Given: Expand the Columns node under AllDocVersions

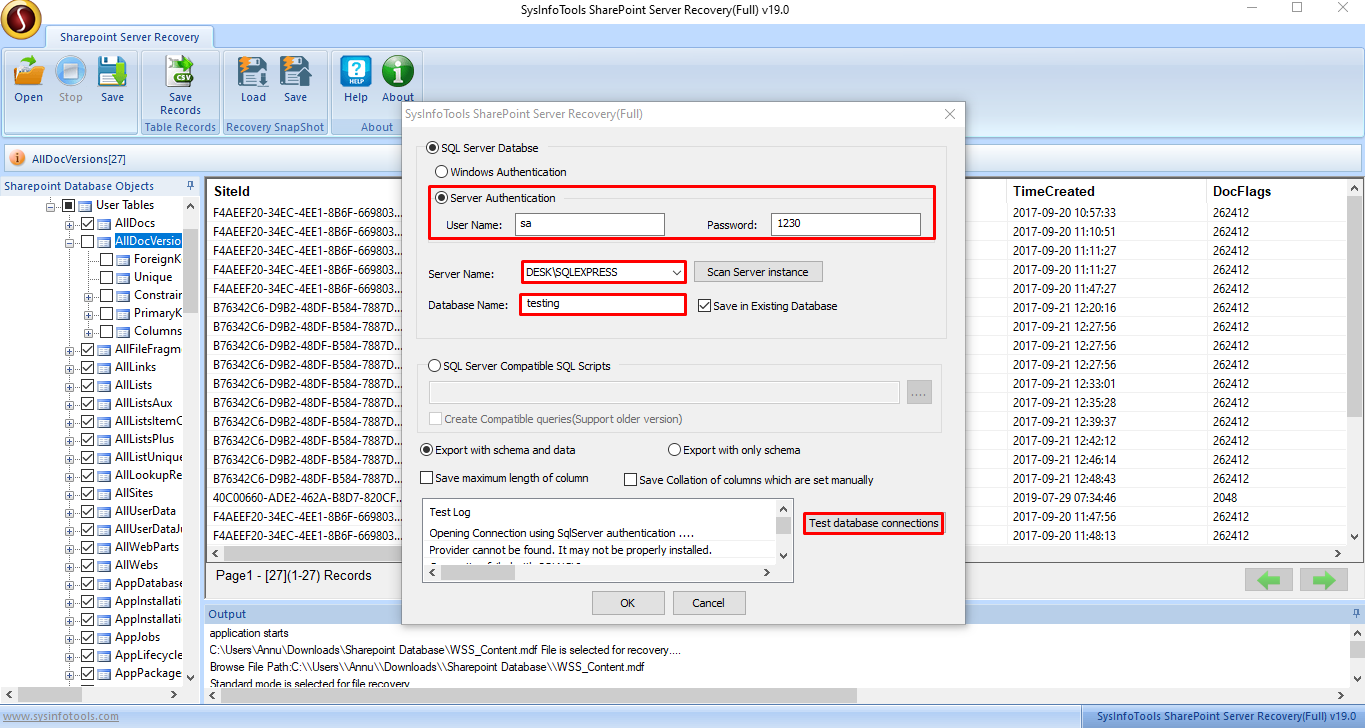Looking at the screenshot, I should pyautogui.click(x=90, y=331).
